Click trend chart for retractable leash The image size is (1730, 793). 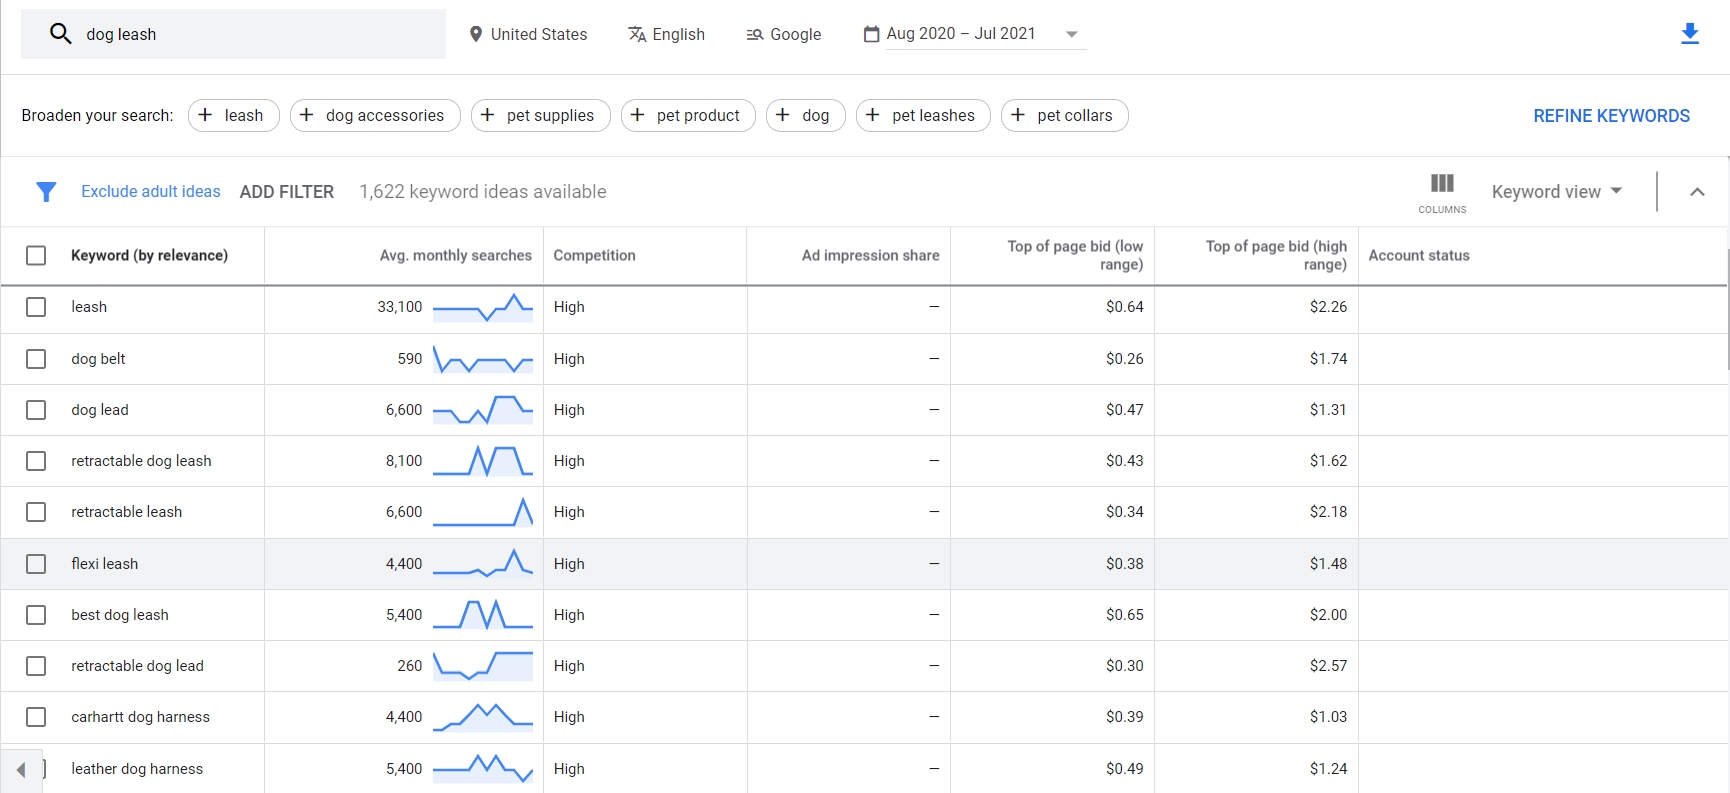click(x=483, y=512)
